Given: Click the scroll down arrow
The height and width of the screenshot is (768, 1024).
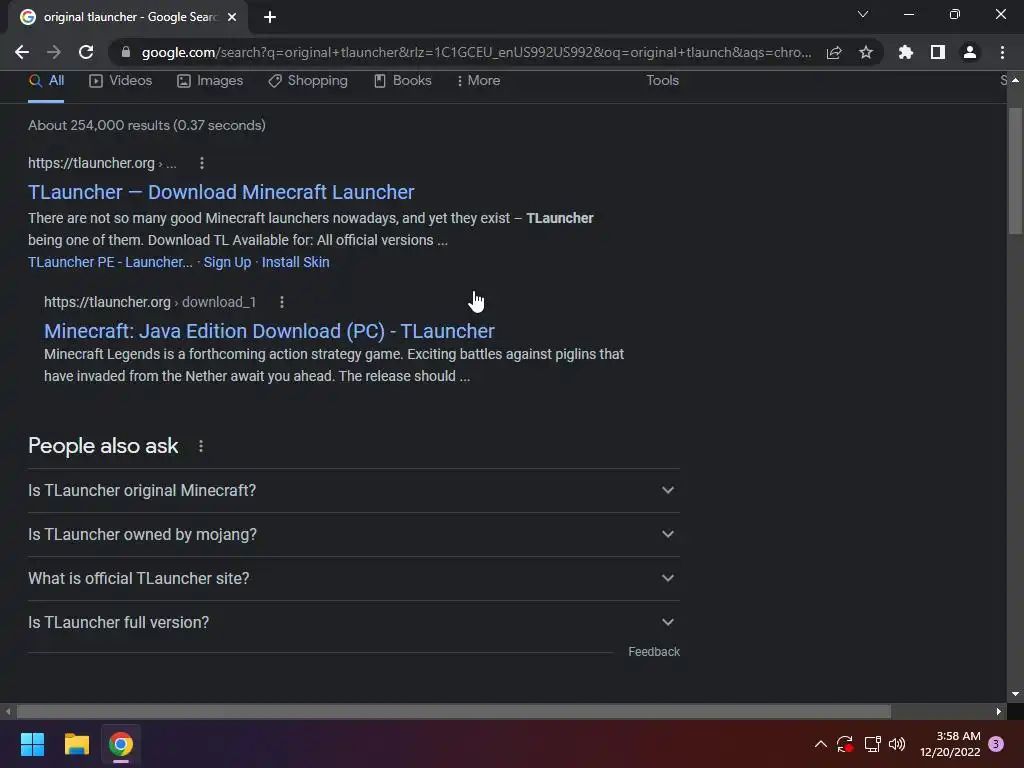Looking at the screenshot, I should point(1015,694).
